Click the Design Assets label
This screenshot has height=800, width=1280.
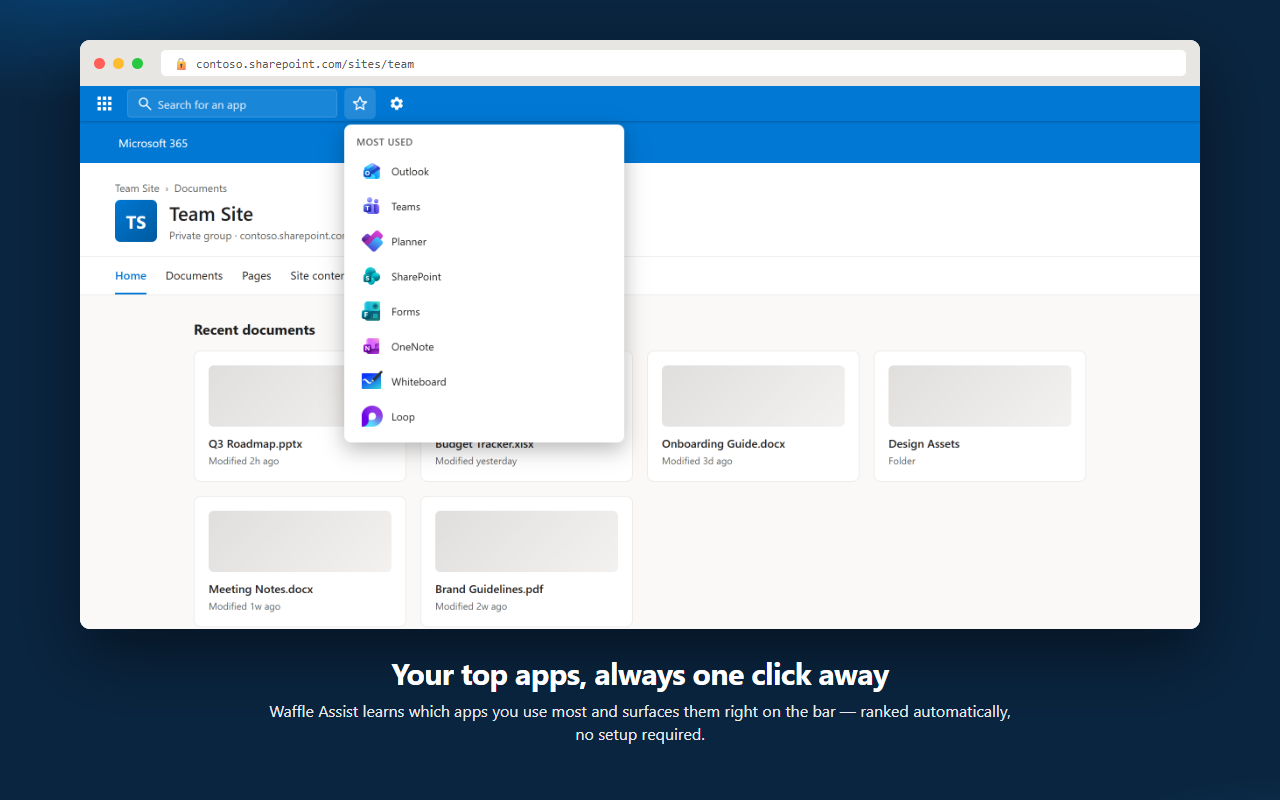(924, 444)
